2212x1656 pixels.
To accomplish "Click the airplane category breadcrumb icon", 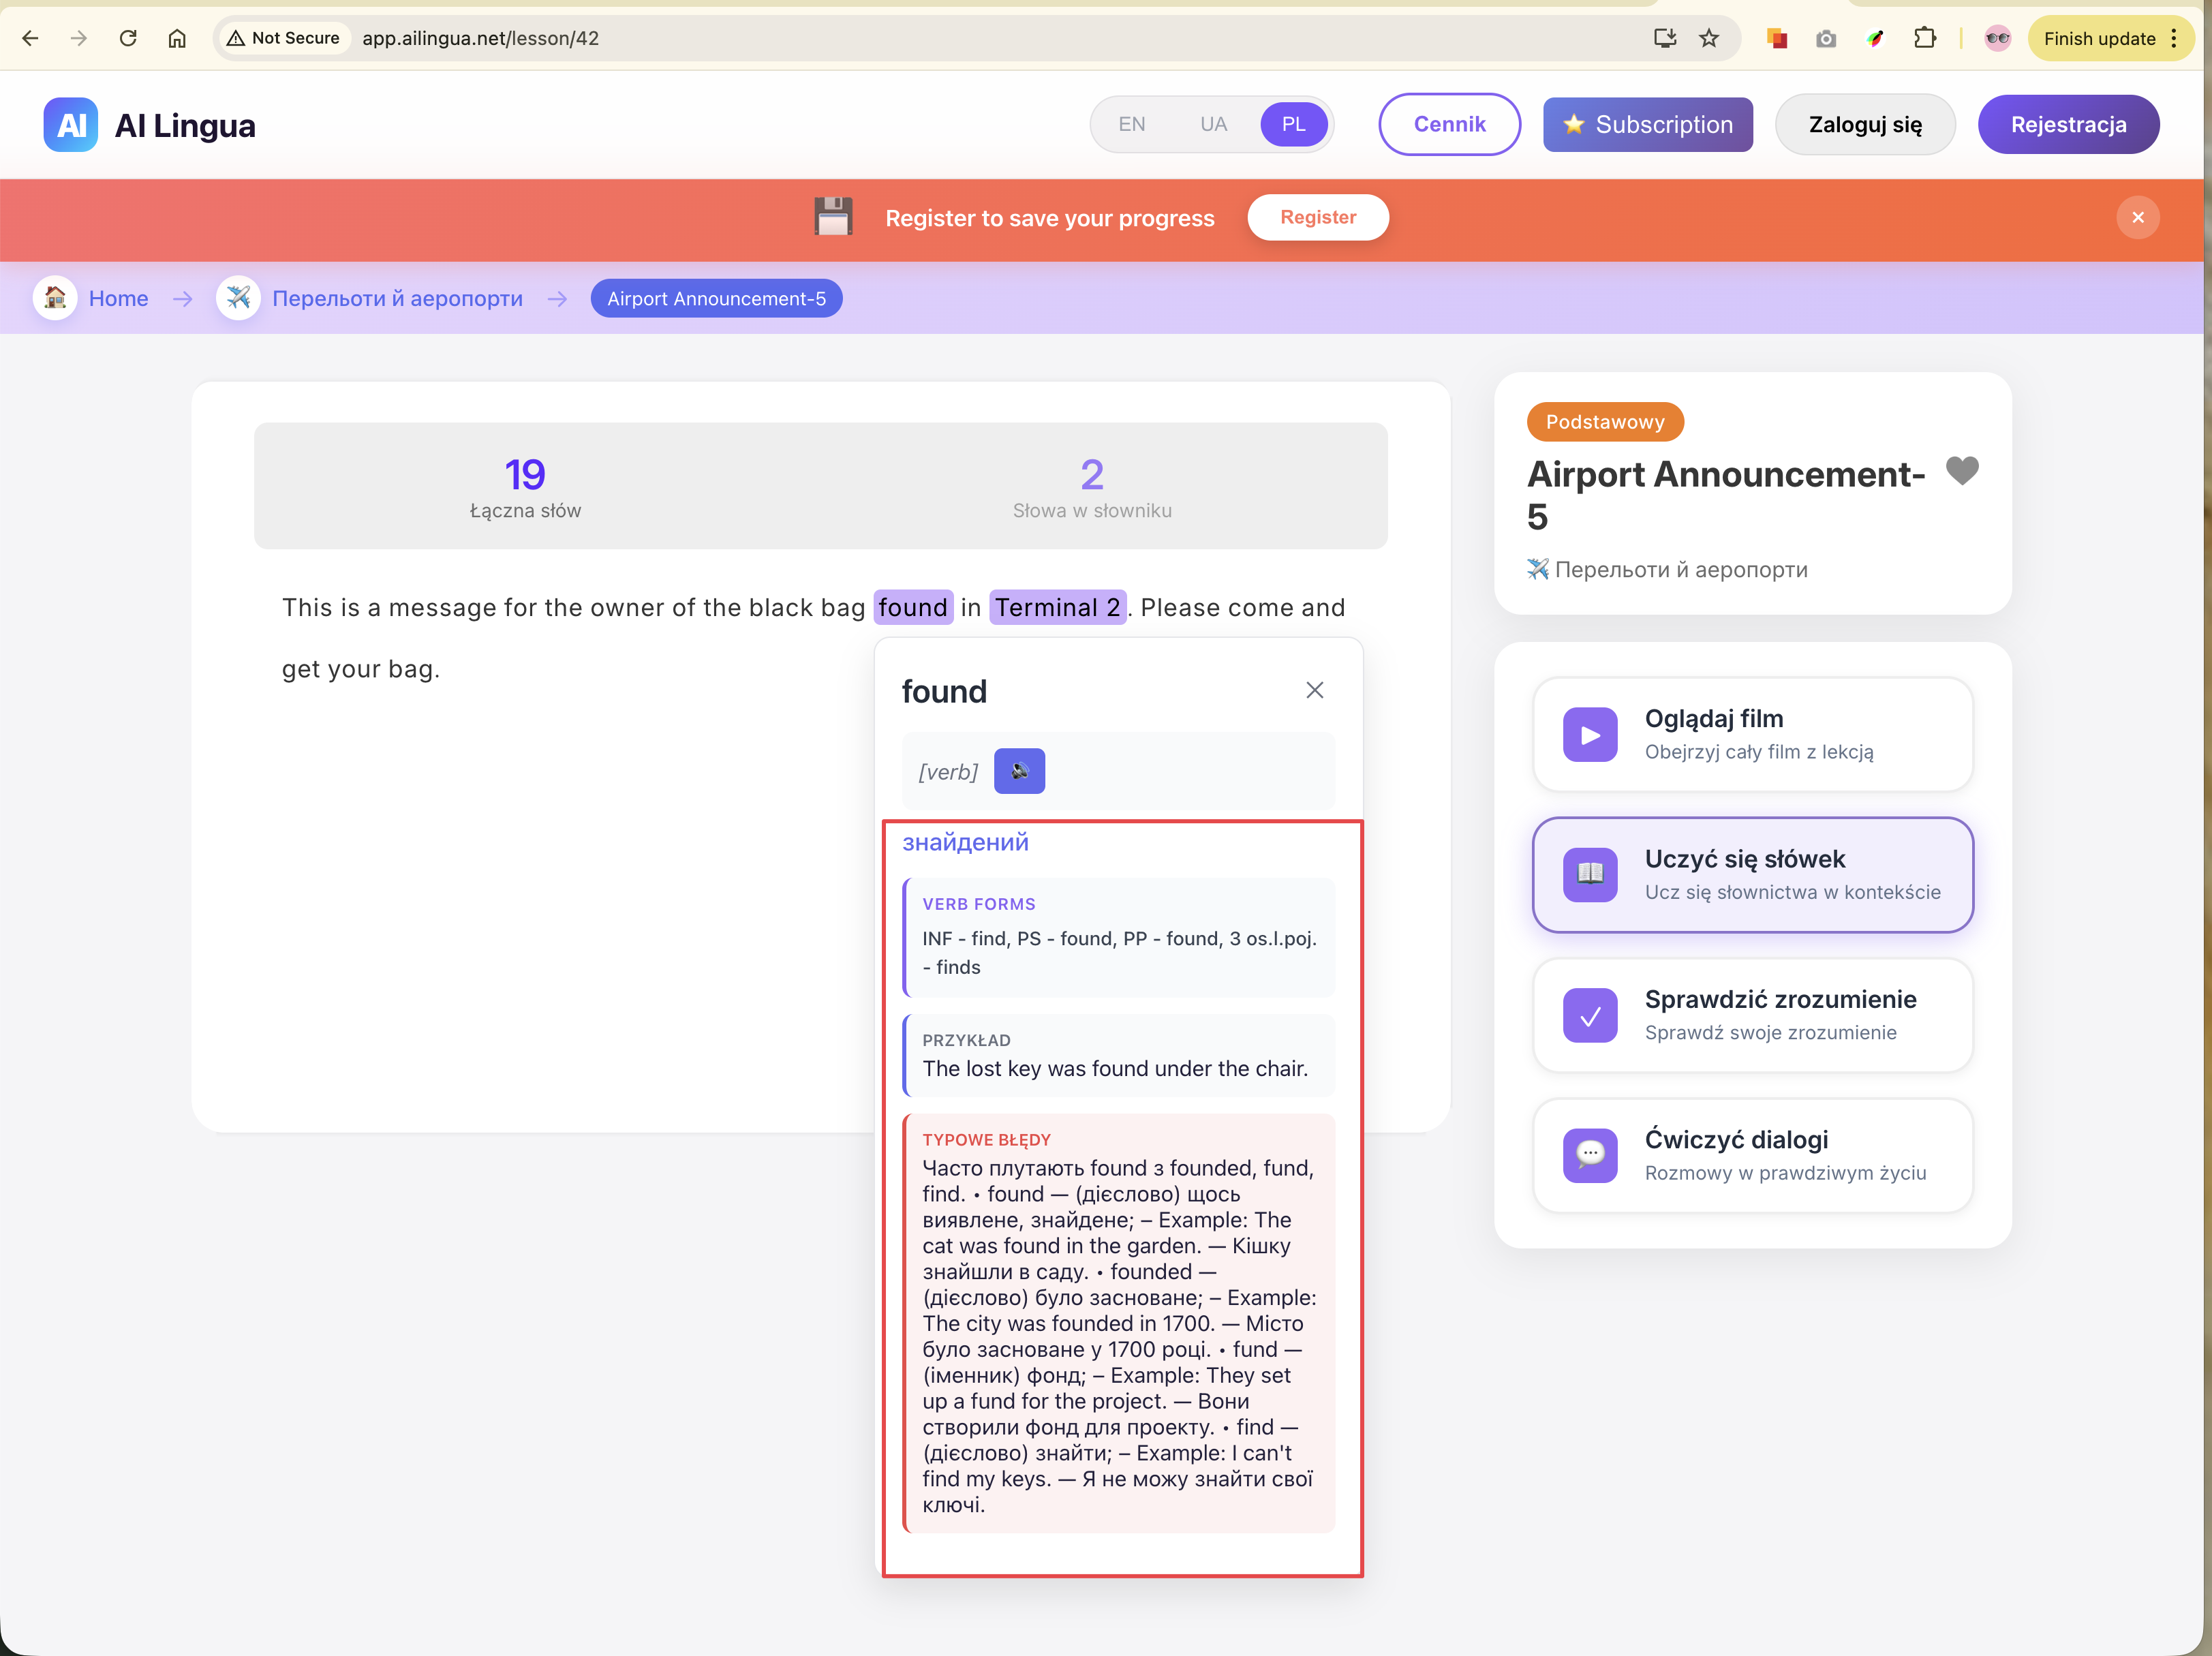I will [x=238, y=298].
